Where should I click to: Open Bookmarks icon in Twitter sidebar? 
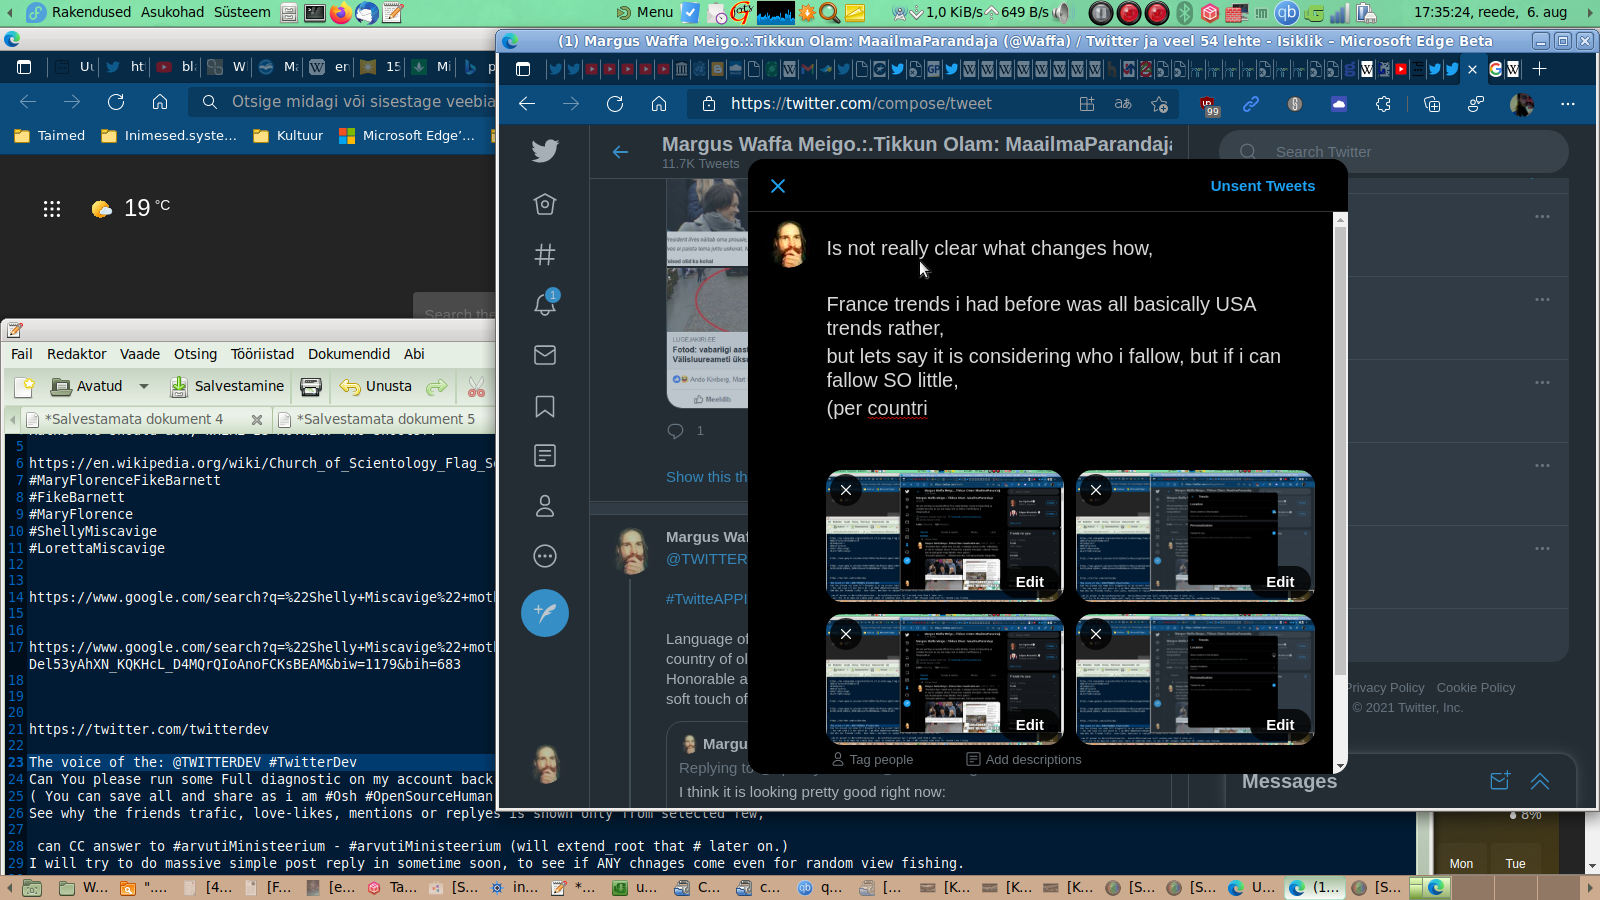click(545, 406)
